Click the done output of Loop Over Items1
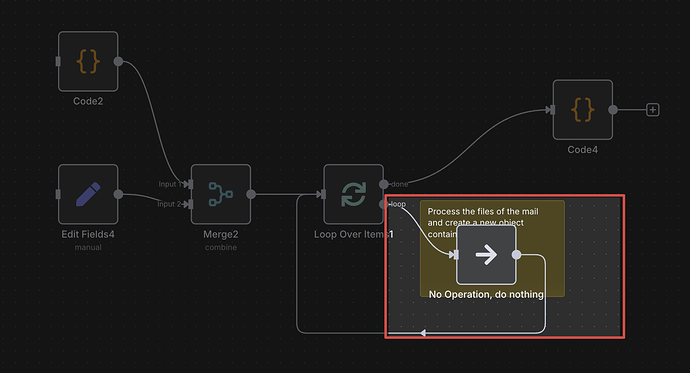Viewport: 690px width, 373px height. tap(384, 184)
